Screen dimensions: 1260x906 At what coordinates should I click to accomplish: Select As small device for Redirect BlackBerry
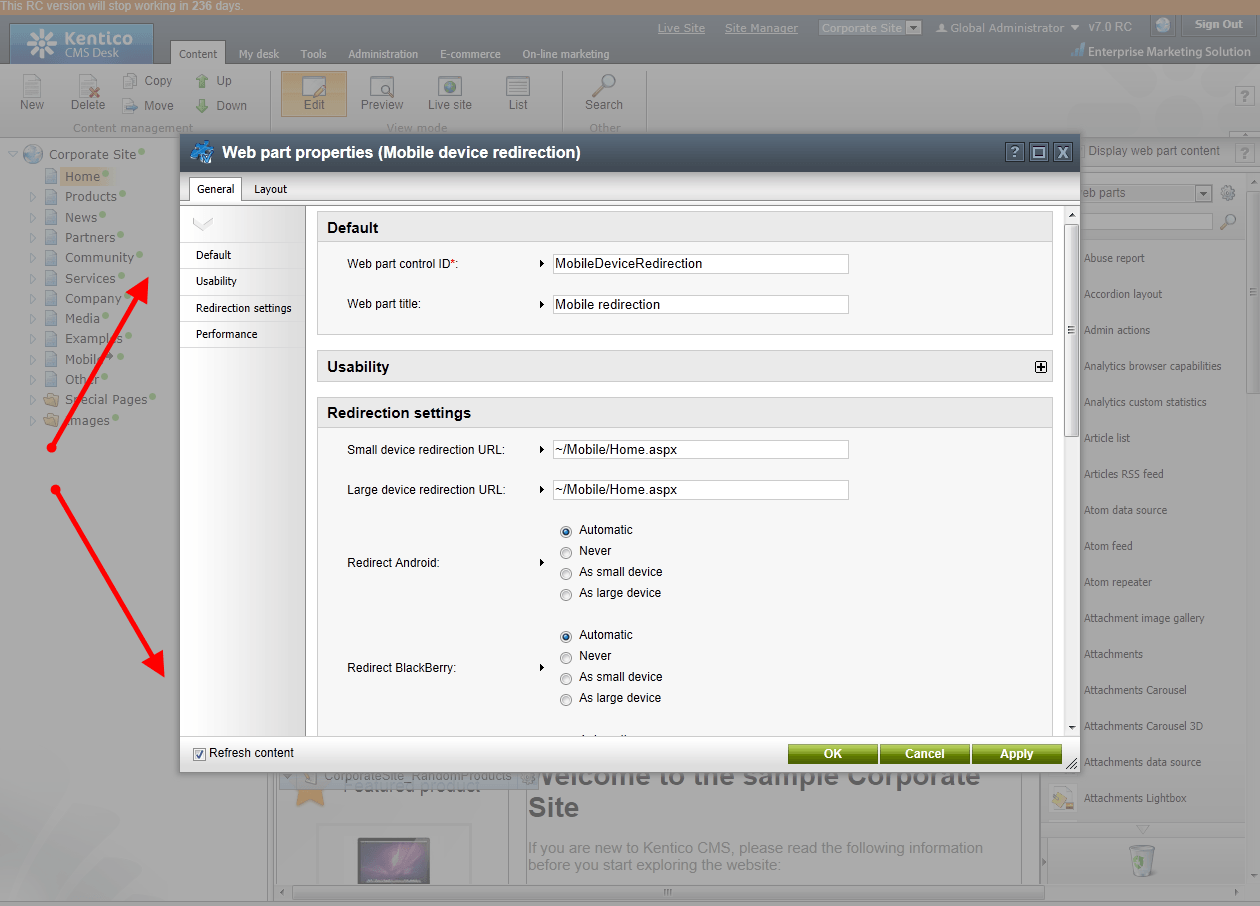click(566, 678)
